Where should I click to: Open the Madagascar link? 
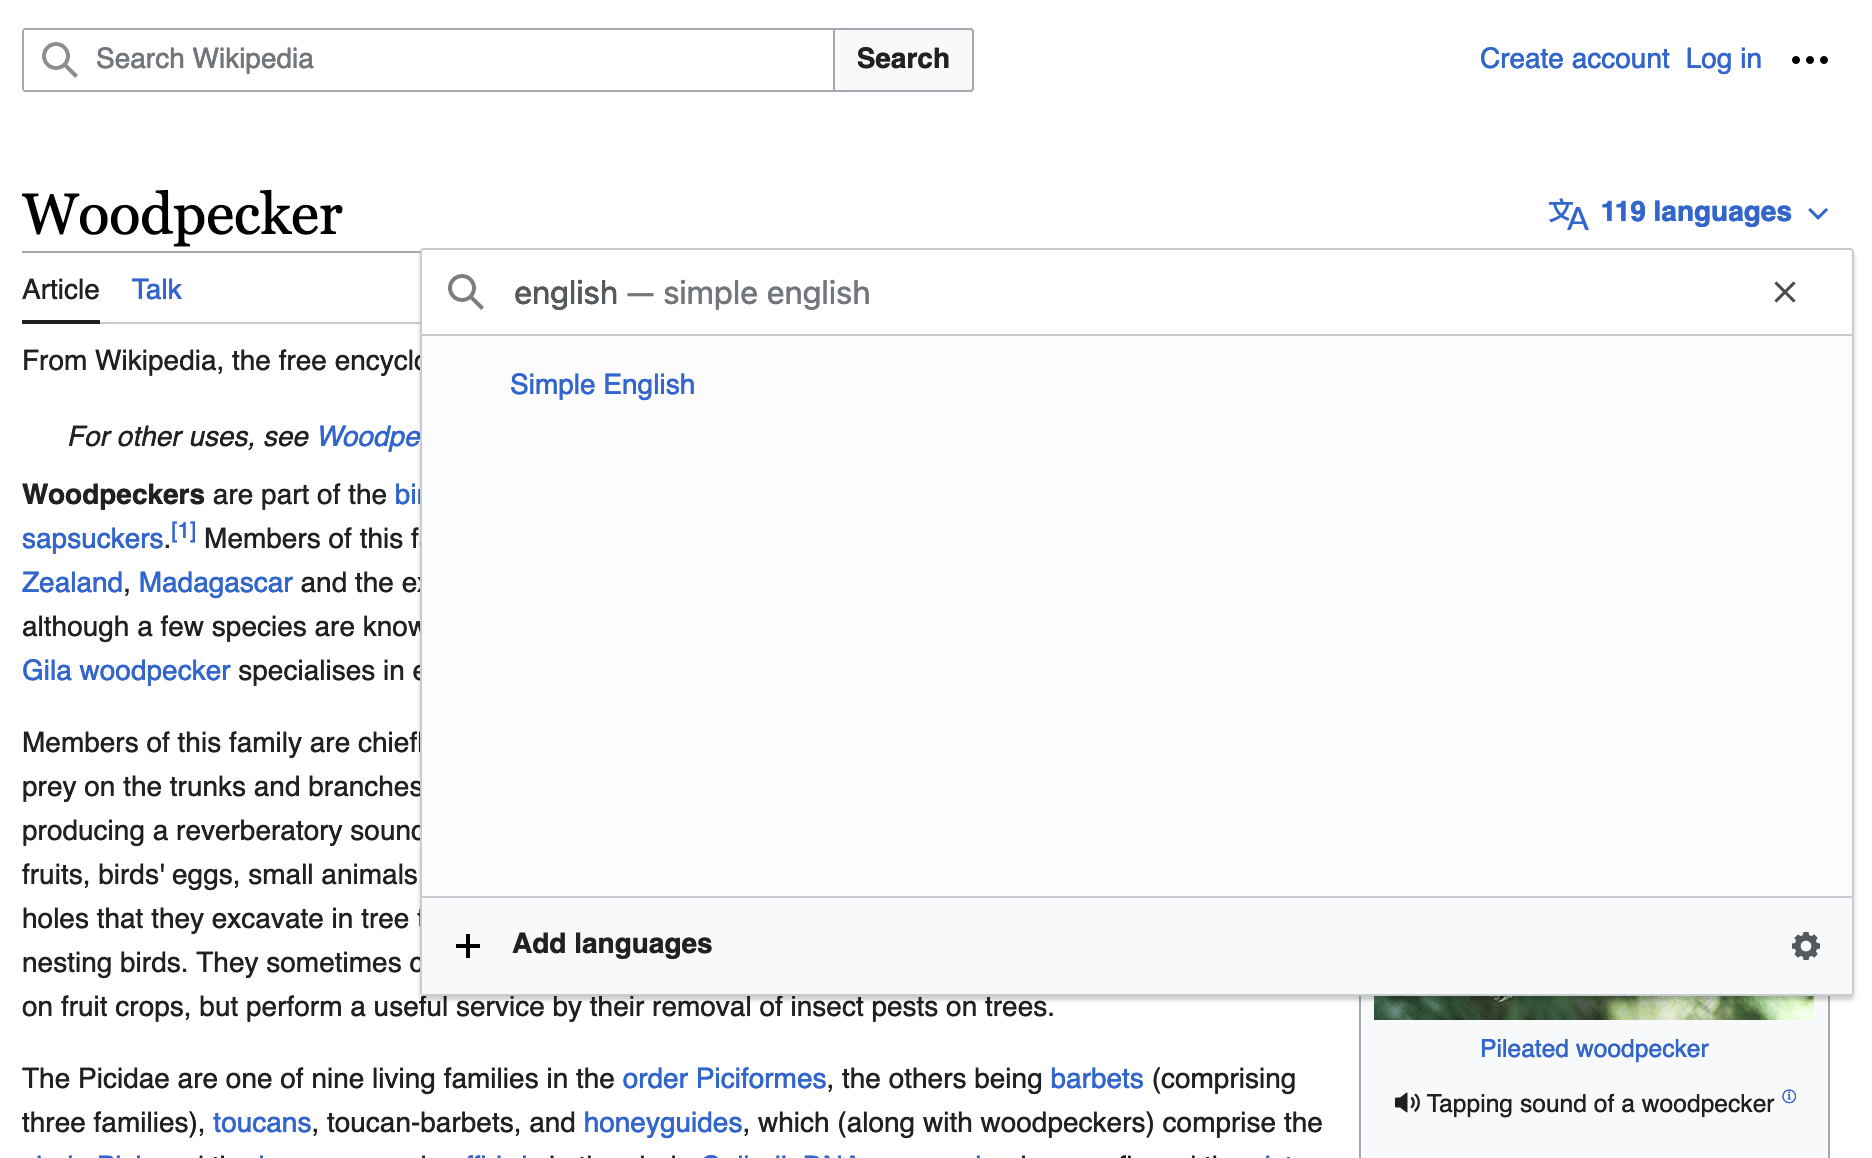click(215, 582)
